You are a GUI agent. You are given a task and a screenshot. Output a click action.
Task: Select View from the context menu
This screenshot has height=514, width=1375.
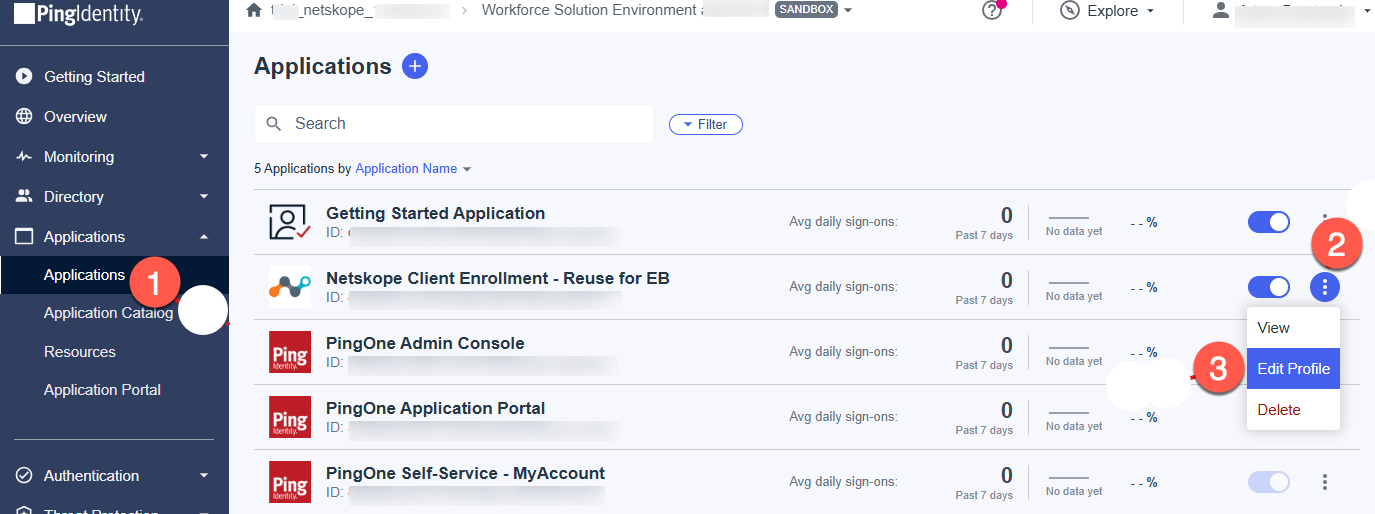coord(1293,328)
